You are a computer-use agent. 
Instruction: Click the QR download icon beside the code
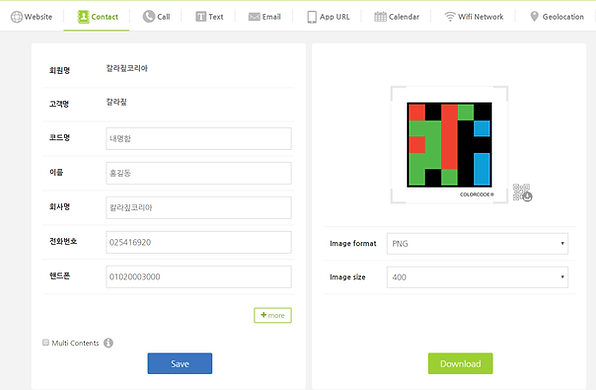pyautogui.click(x=522, y=193)
